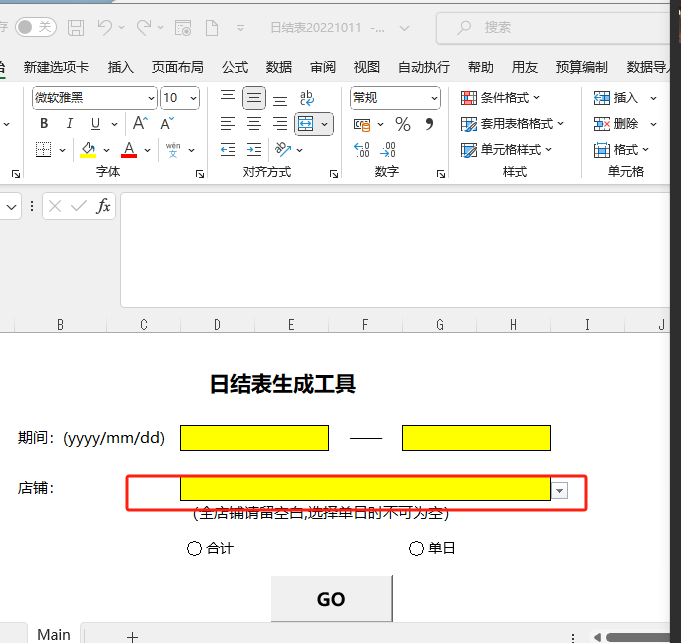The width and height of the screenshot is (681, 643).
Task: Switch to the 公式 ribbon tab
Action: pyautogui.click(x=235, y=67)
